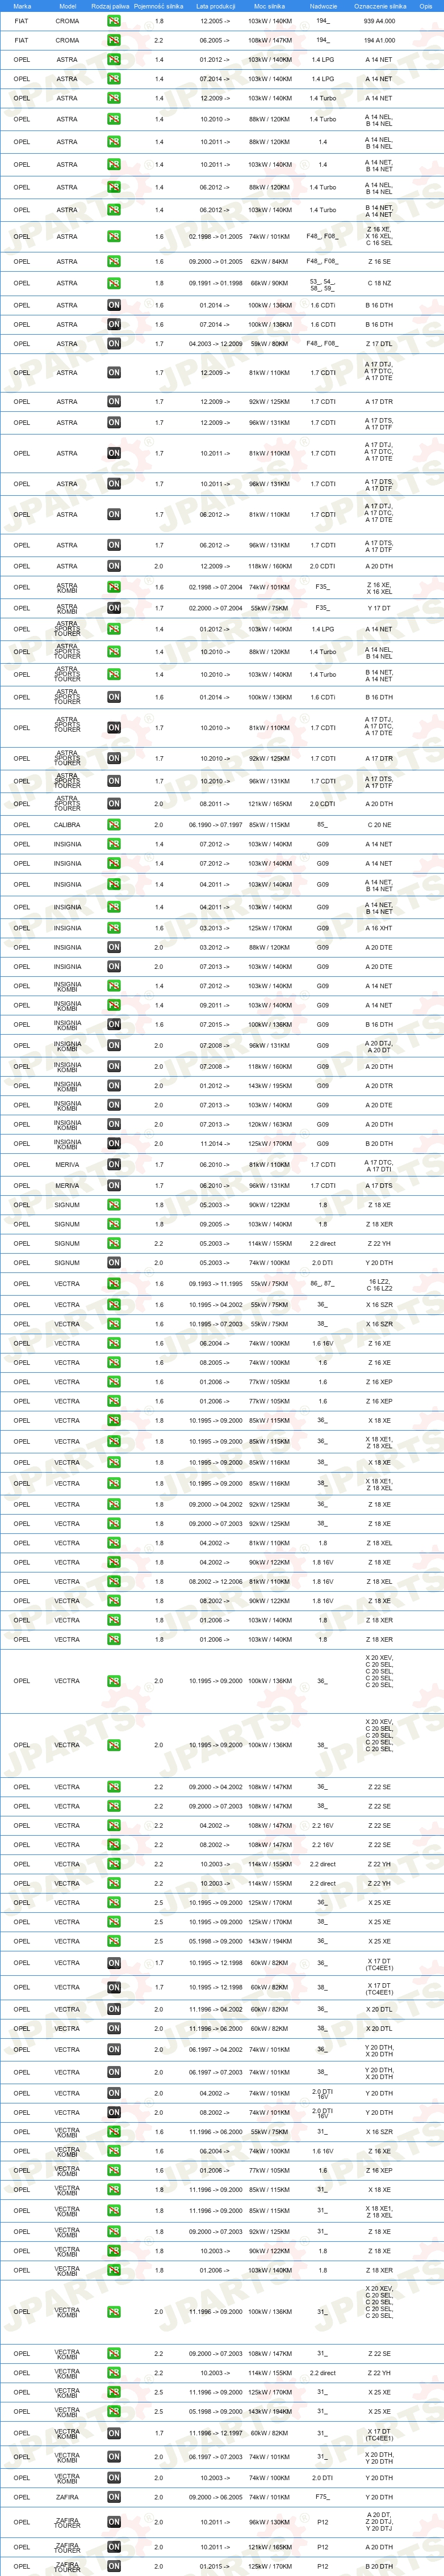Click the Nadwozie column header
The height and width of the screenshot is (2576, 444).
(323, 6)
